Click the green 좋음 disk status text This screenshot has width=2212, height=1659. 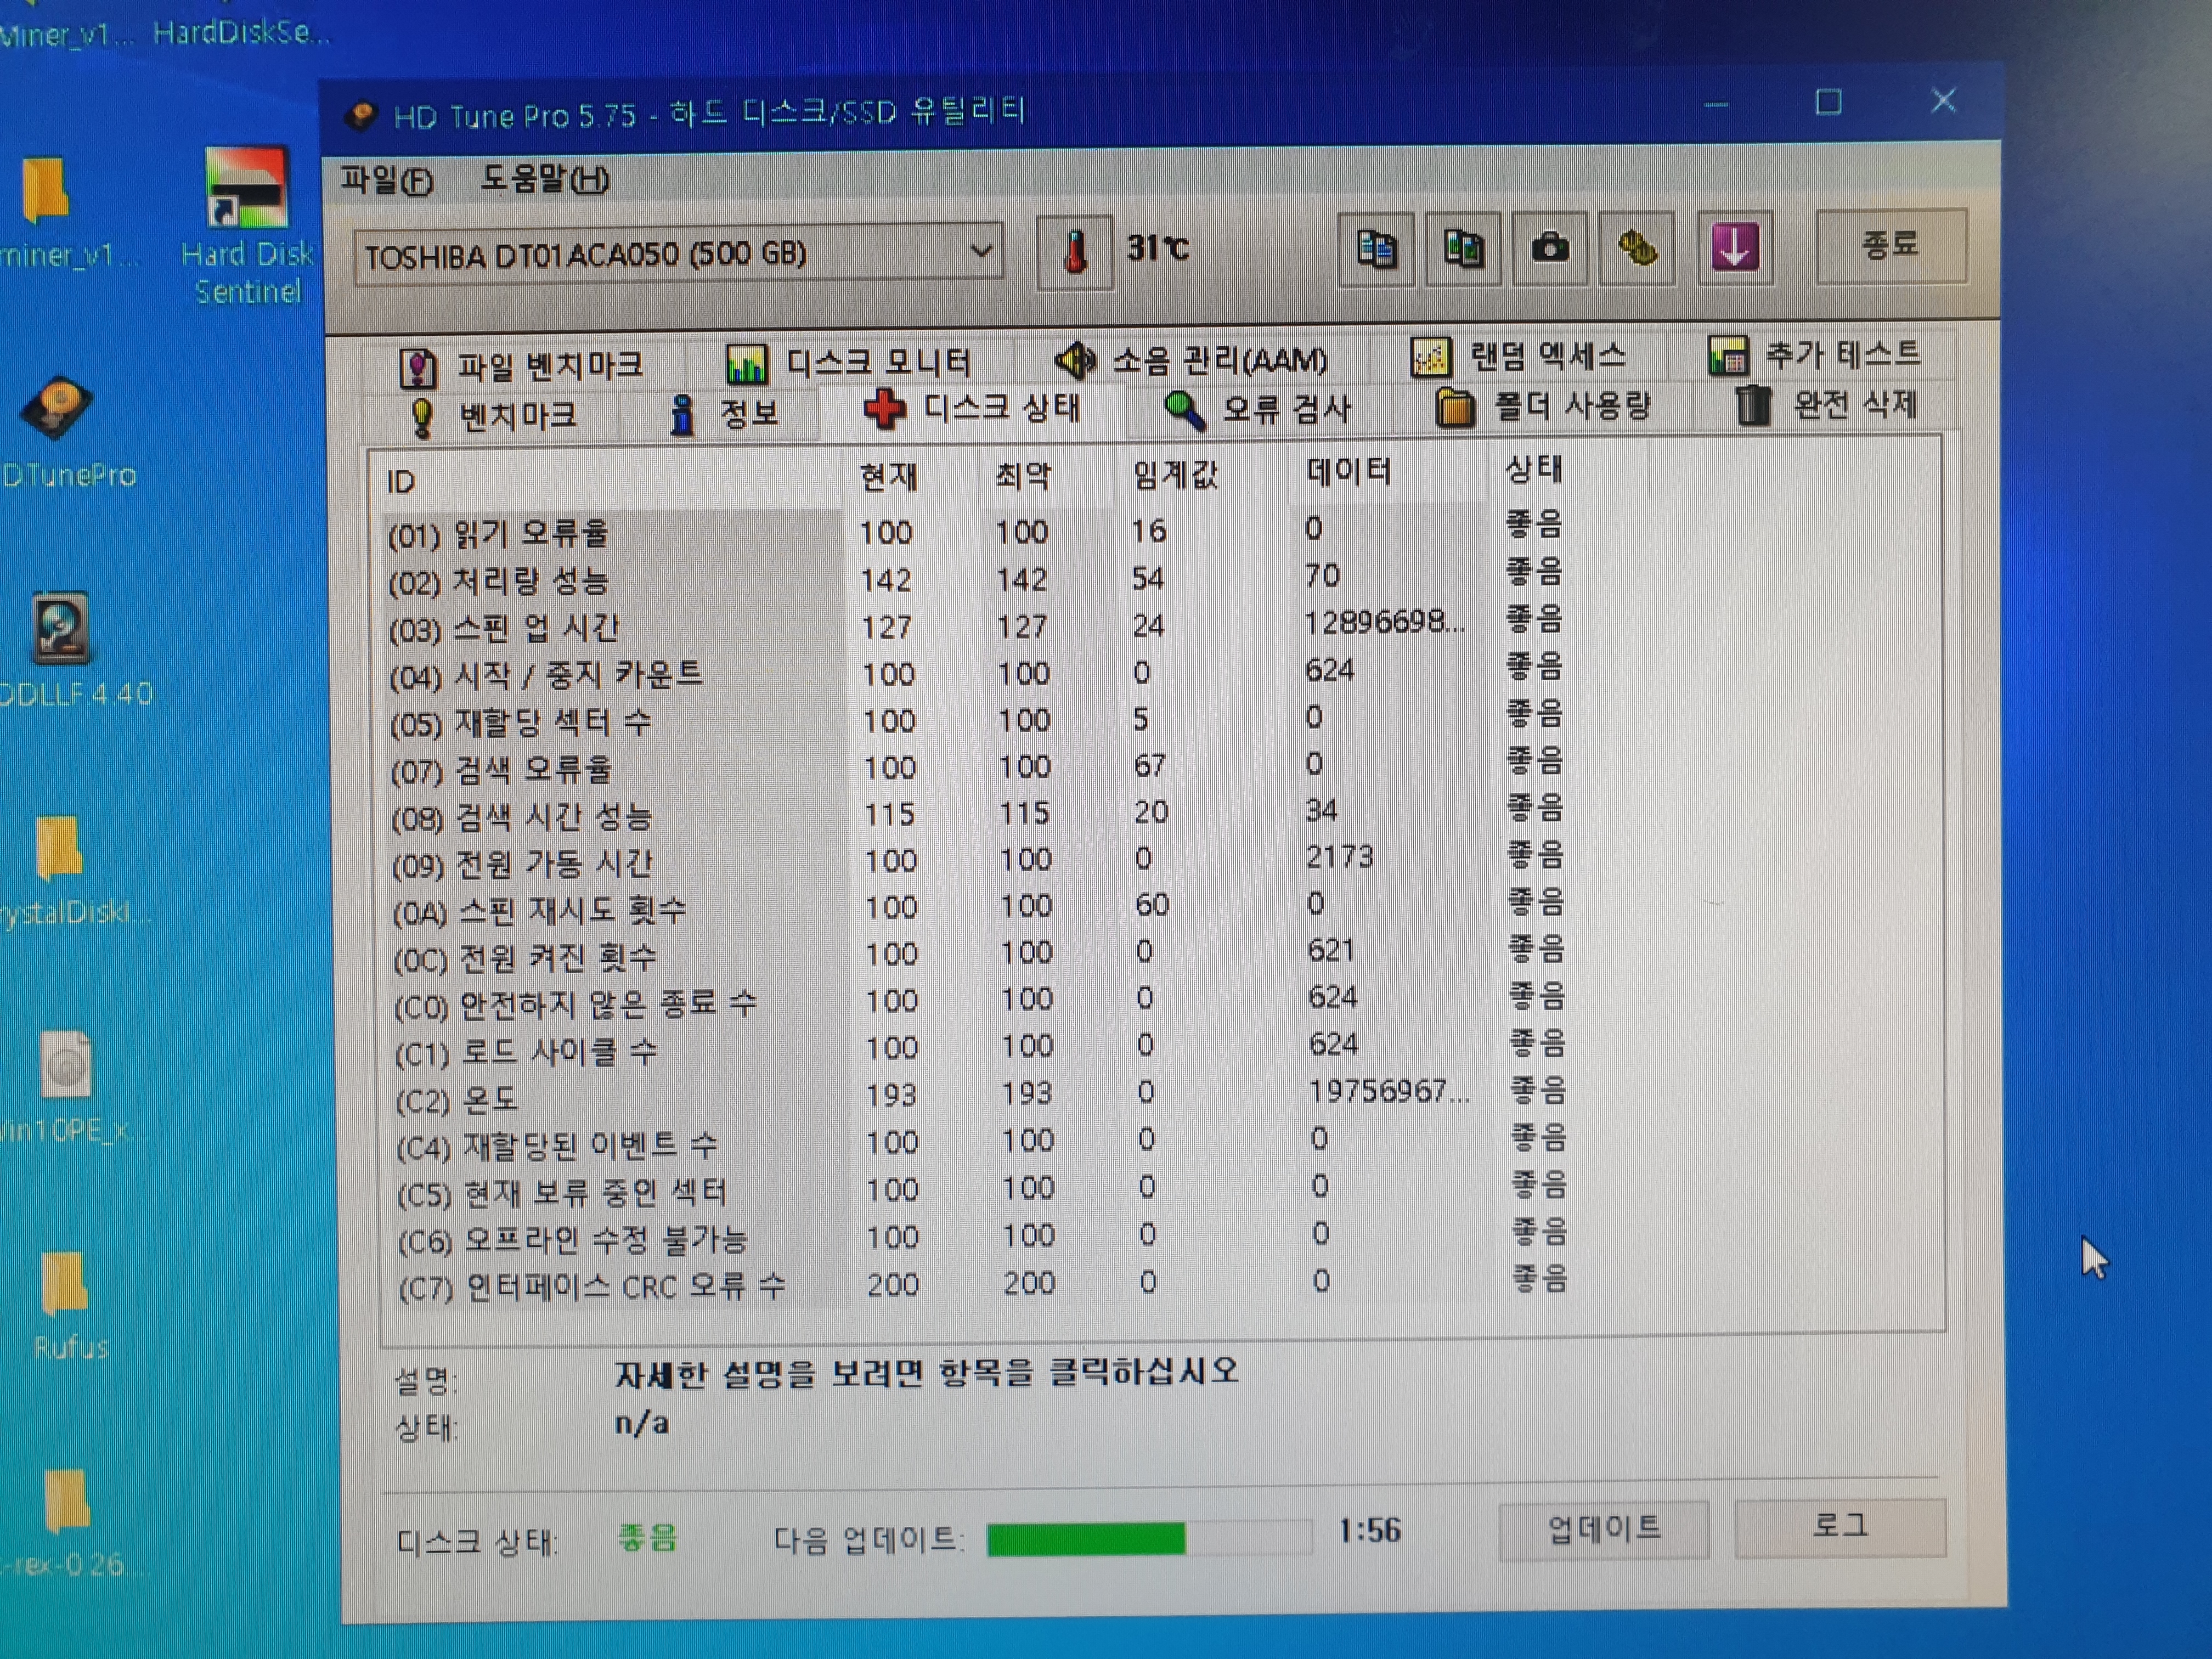(x=648, y=1537)
